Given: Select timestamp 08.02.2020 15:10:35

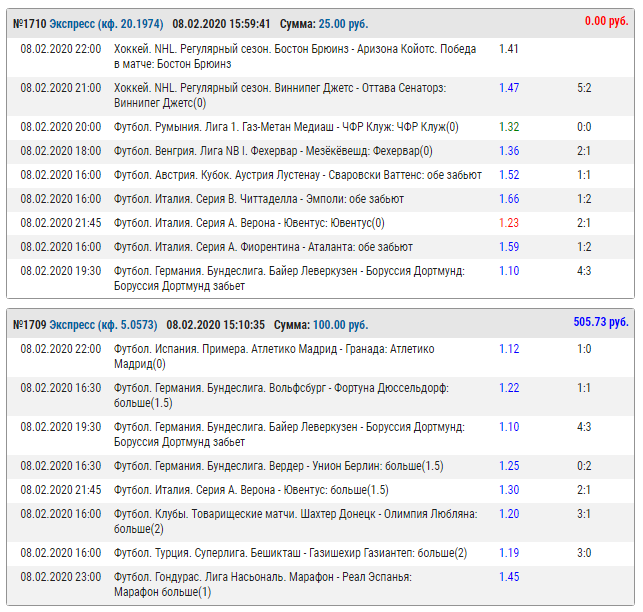Looking at the screenshot, I should [x=215, y=325].
